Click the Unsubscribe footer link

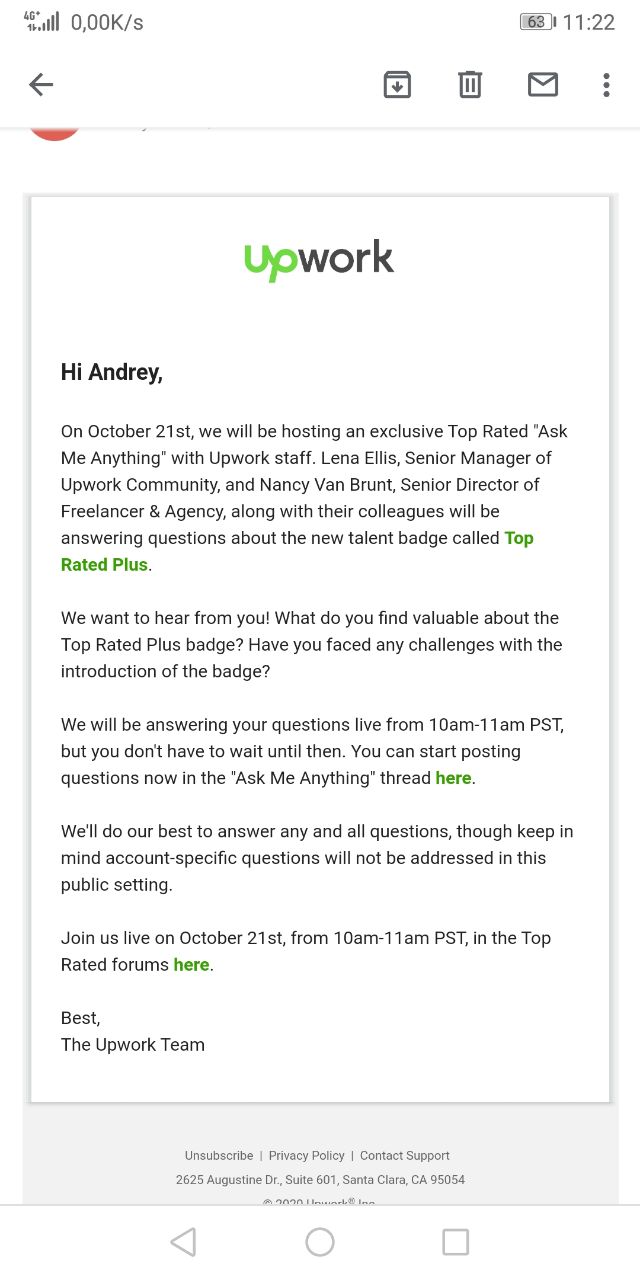point(219,1155)
